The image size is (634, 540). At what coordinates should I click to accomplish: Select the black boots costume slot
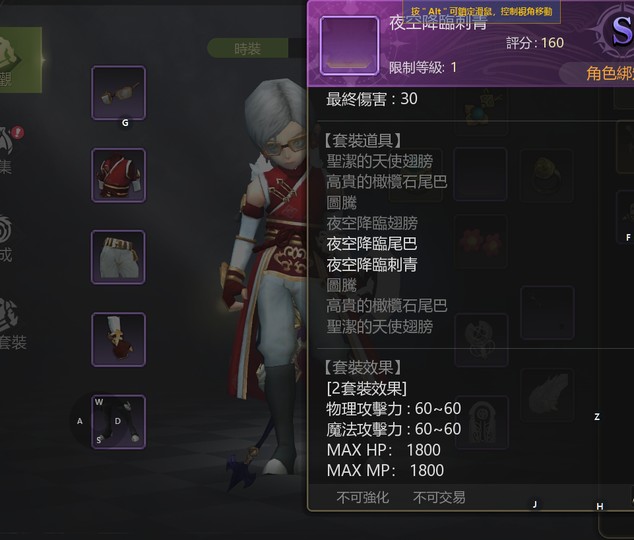[118, 422]
